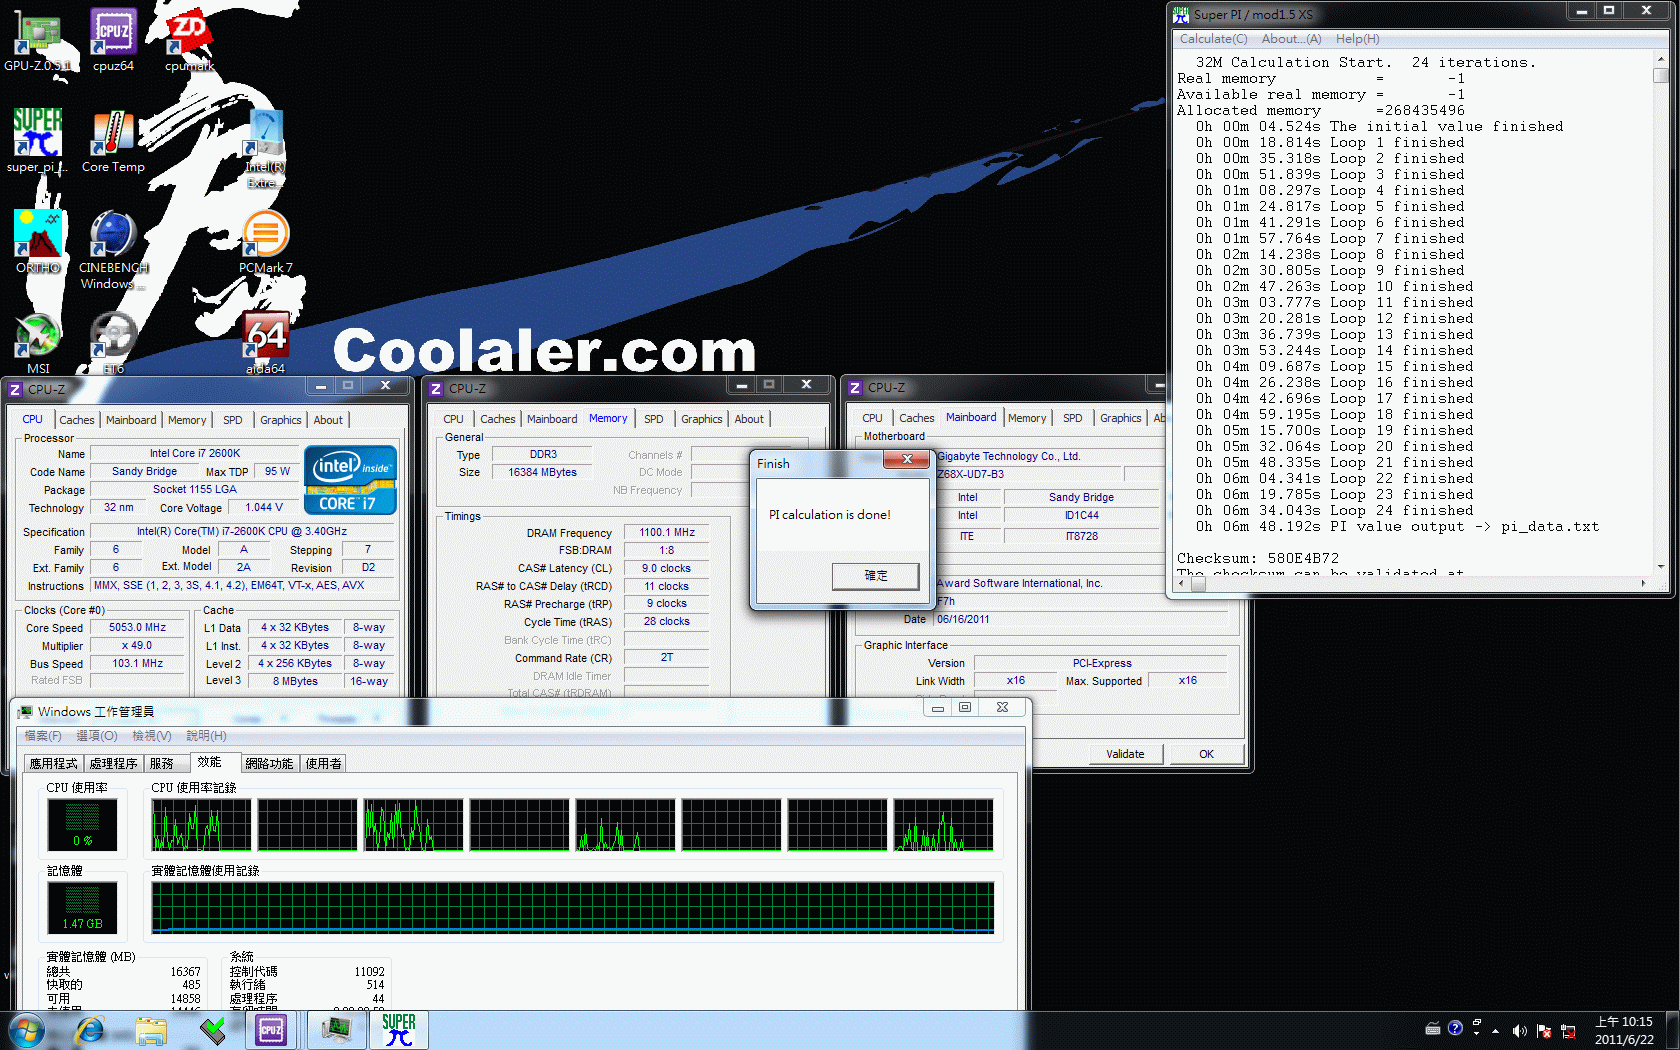Open CINEBENCH Windows desktop shortcut
Viewport: 1680px width, 1050px height.
click(x=113, y=250)
